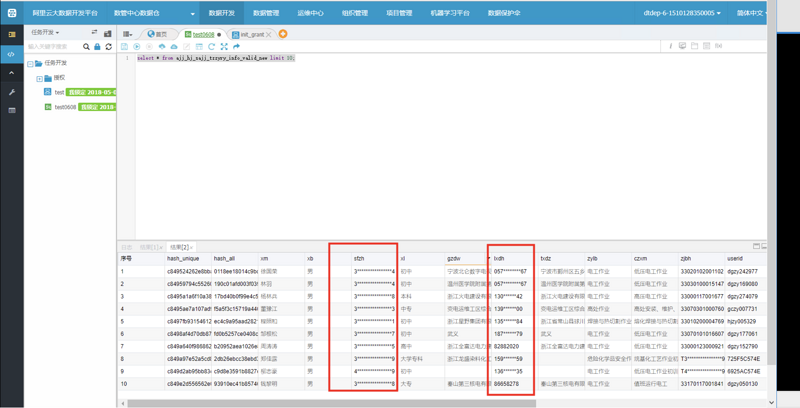Screen dimensions: 800x408
Task: Click the magnifier search icon in task panel
Action: (x=86, y=46)
